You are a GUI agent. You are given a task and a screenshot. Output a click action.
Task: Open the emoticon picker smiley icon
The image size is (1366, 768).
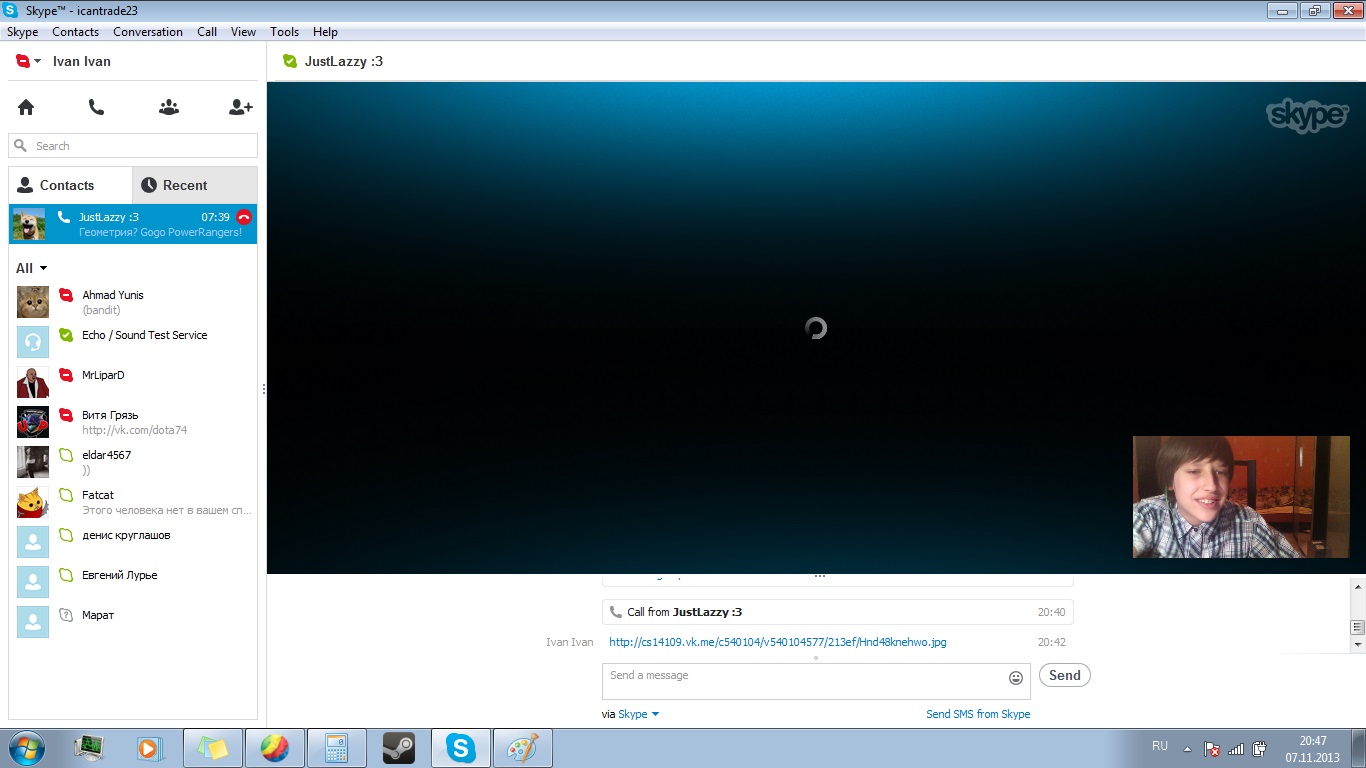(1016, 677)
